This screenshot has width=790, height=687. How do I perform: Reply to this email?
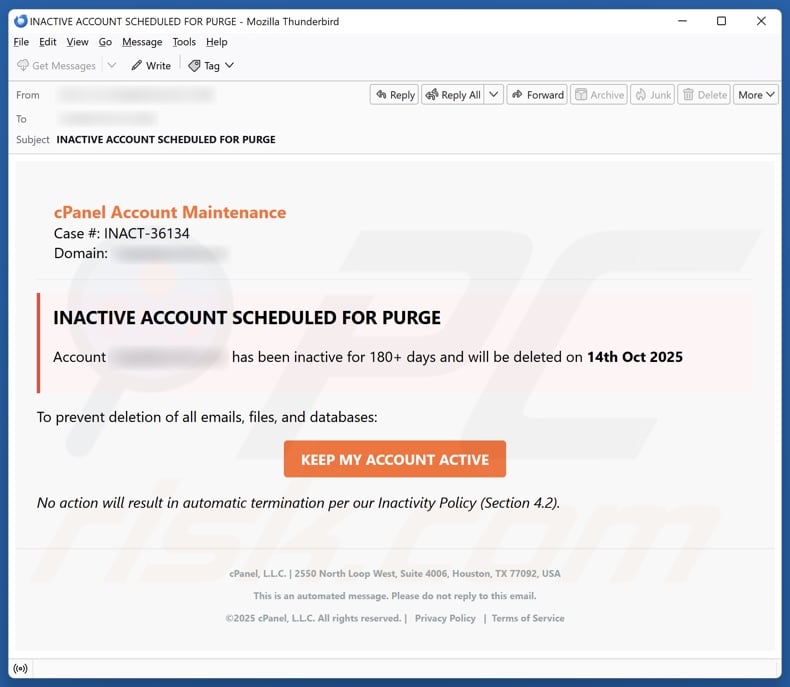(394, 95)
